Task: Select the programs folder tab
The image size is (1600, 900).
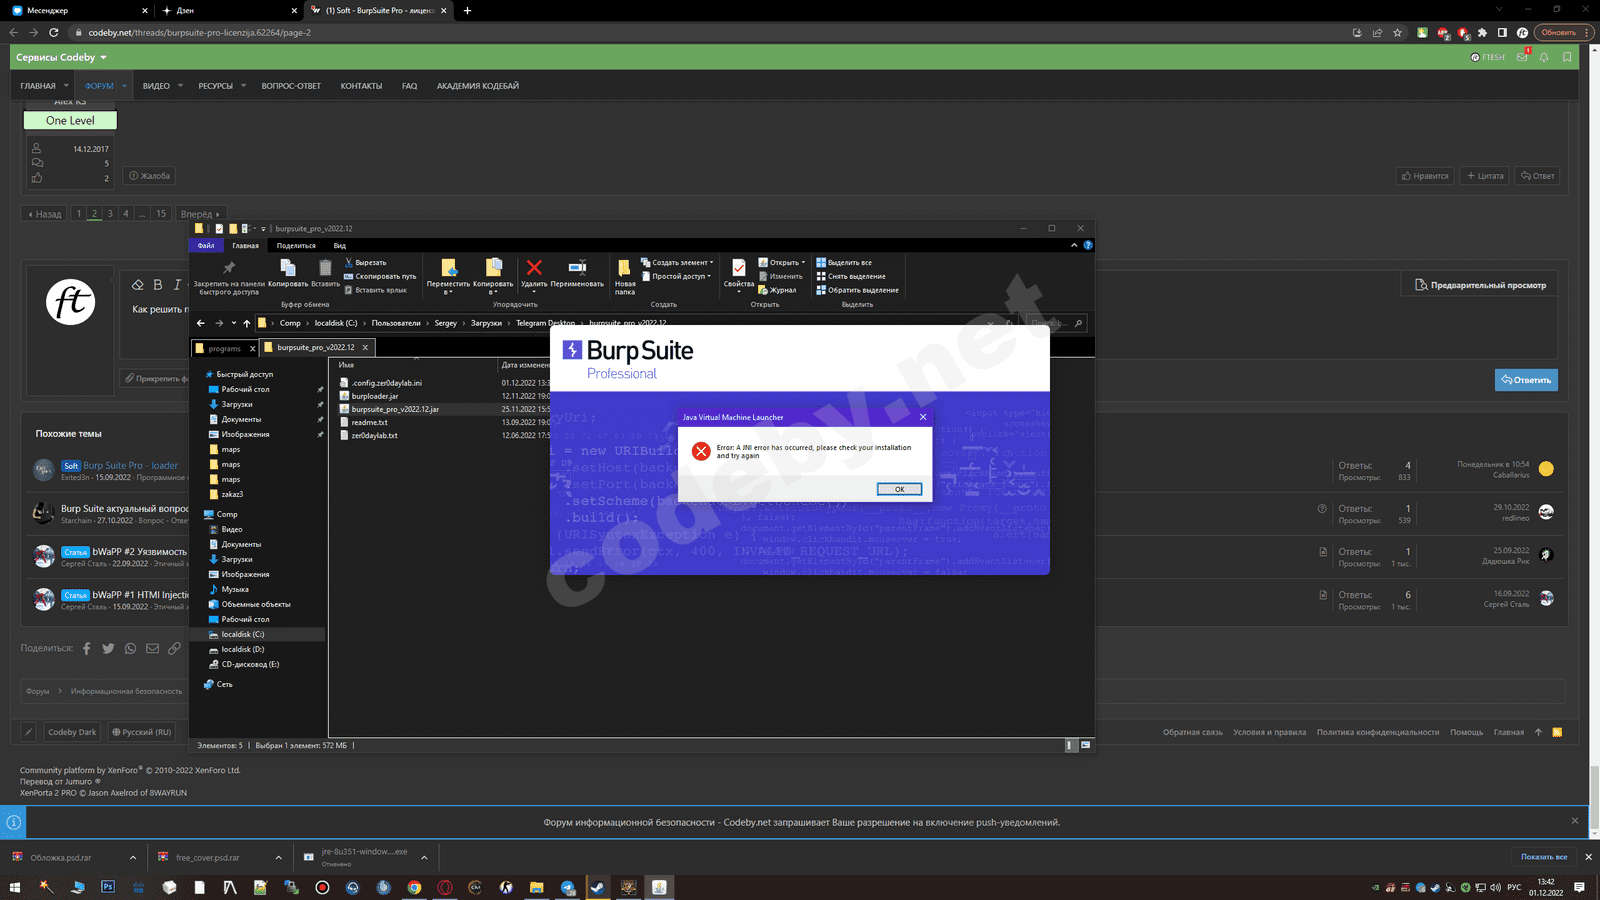Action: [x=224, y=348]
